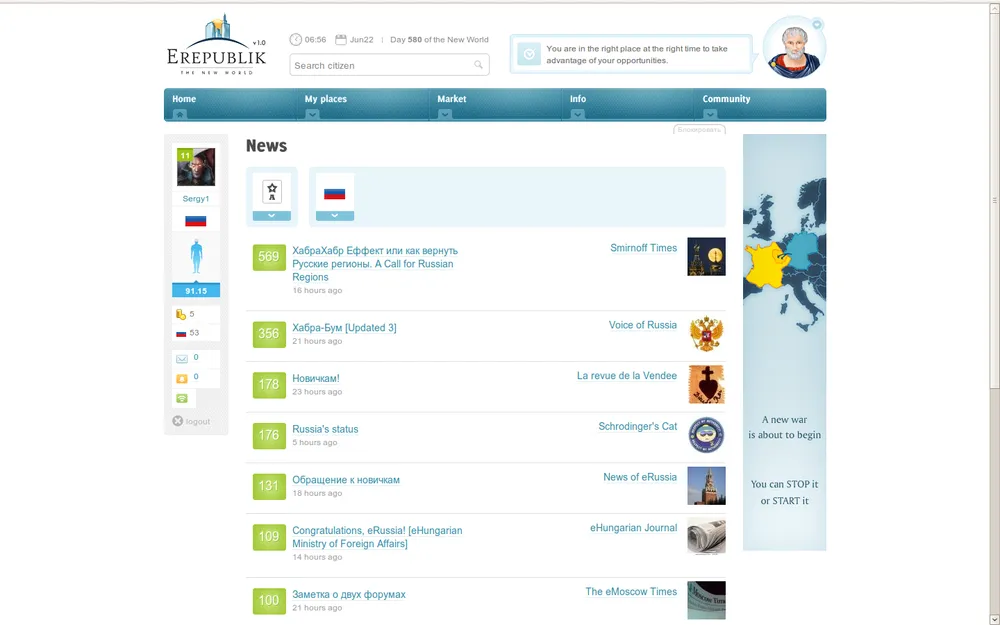Open The eMoscow Times thumbnail
Viewport: 1000px width, 625px height.
tap(706, 600)
